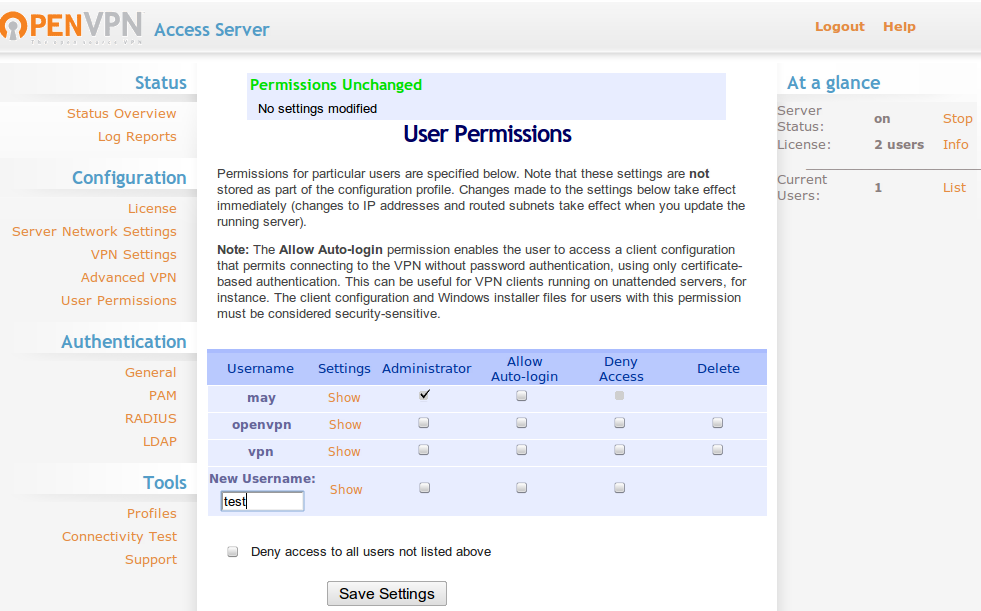Select LDAP authentication page
981x611 pixels.
click(x=160, y=442)
